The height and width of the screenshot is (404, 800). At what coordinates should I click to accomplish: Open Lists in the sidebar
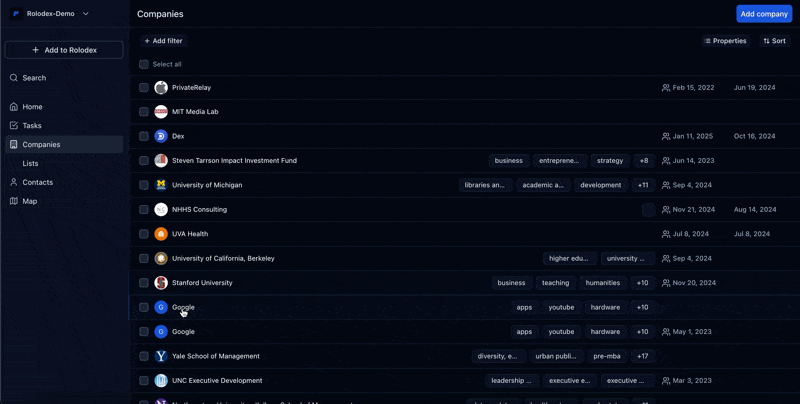pos(30,163)
